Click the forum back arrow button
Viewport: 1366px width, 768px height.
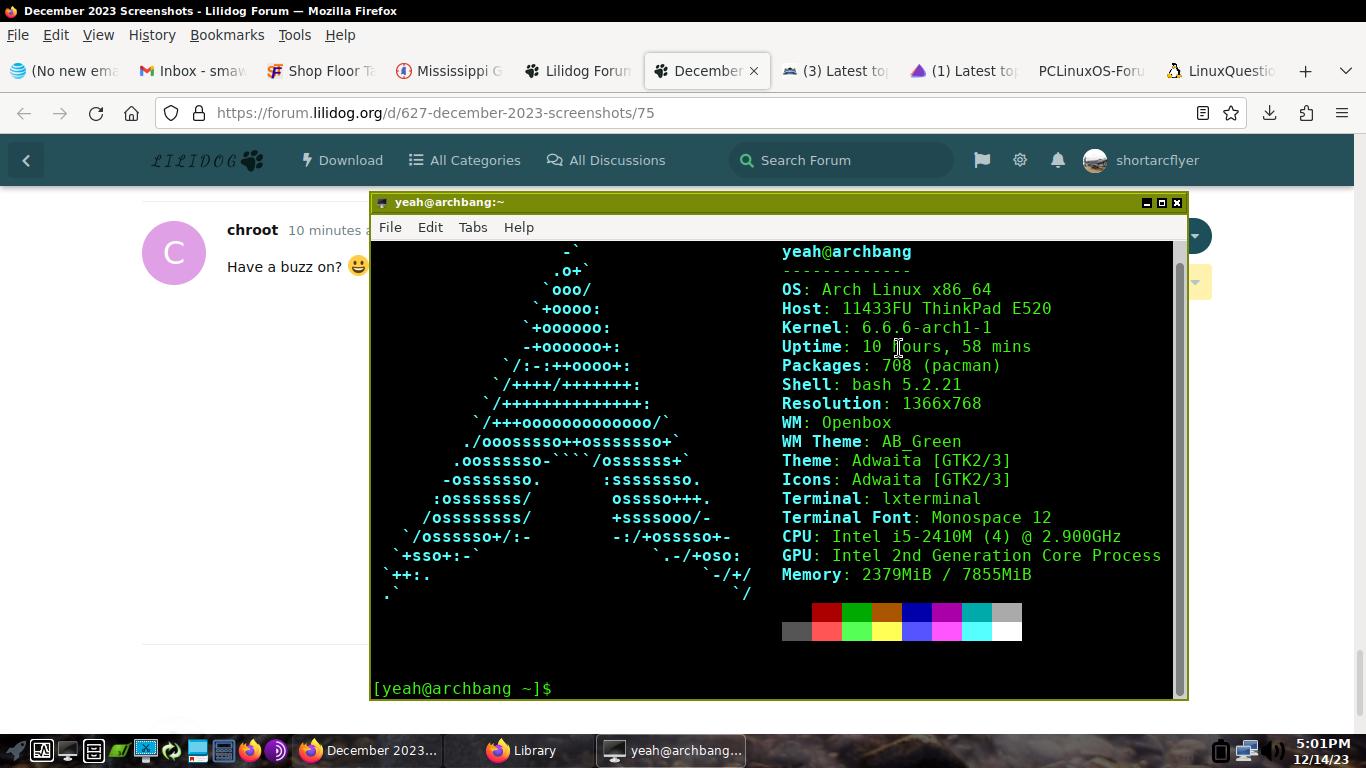click(26, 160)
